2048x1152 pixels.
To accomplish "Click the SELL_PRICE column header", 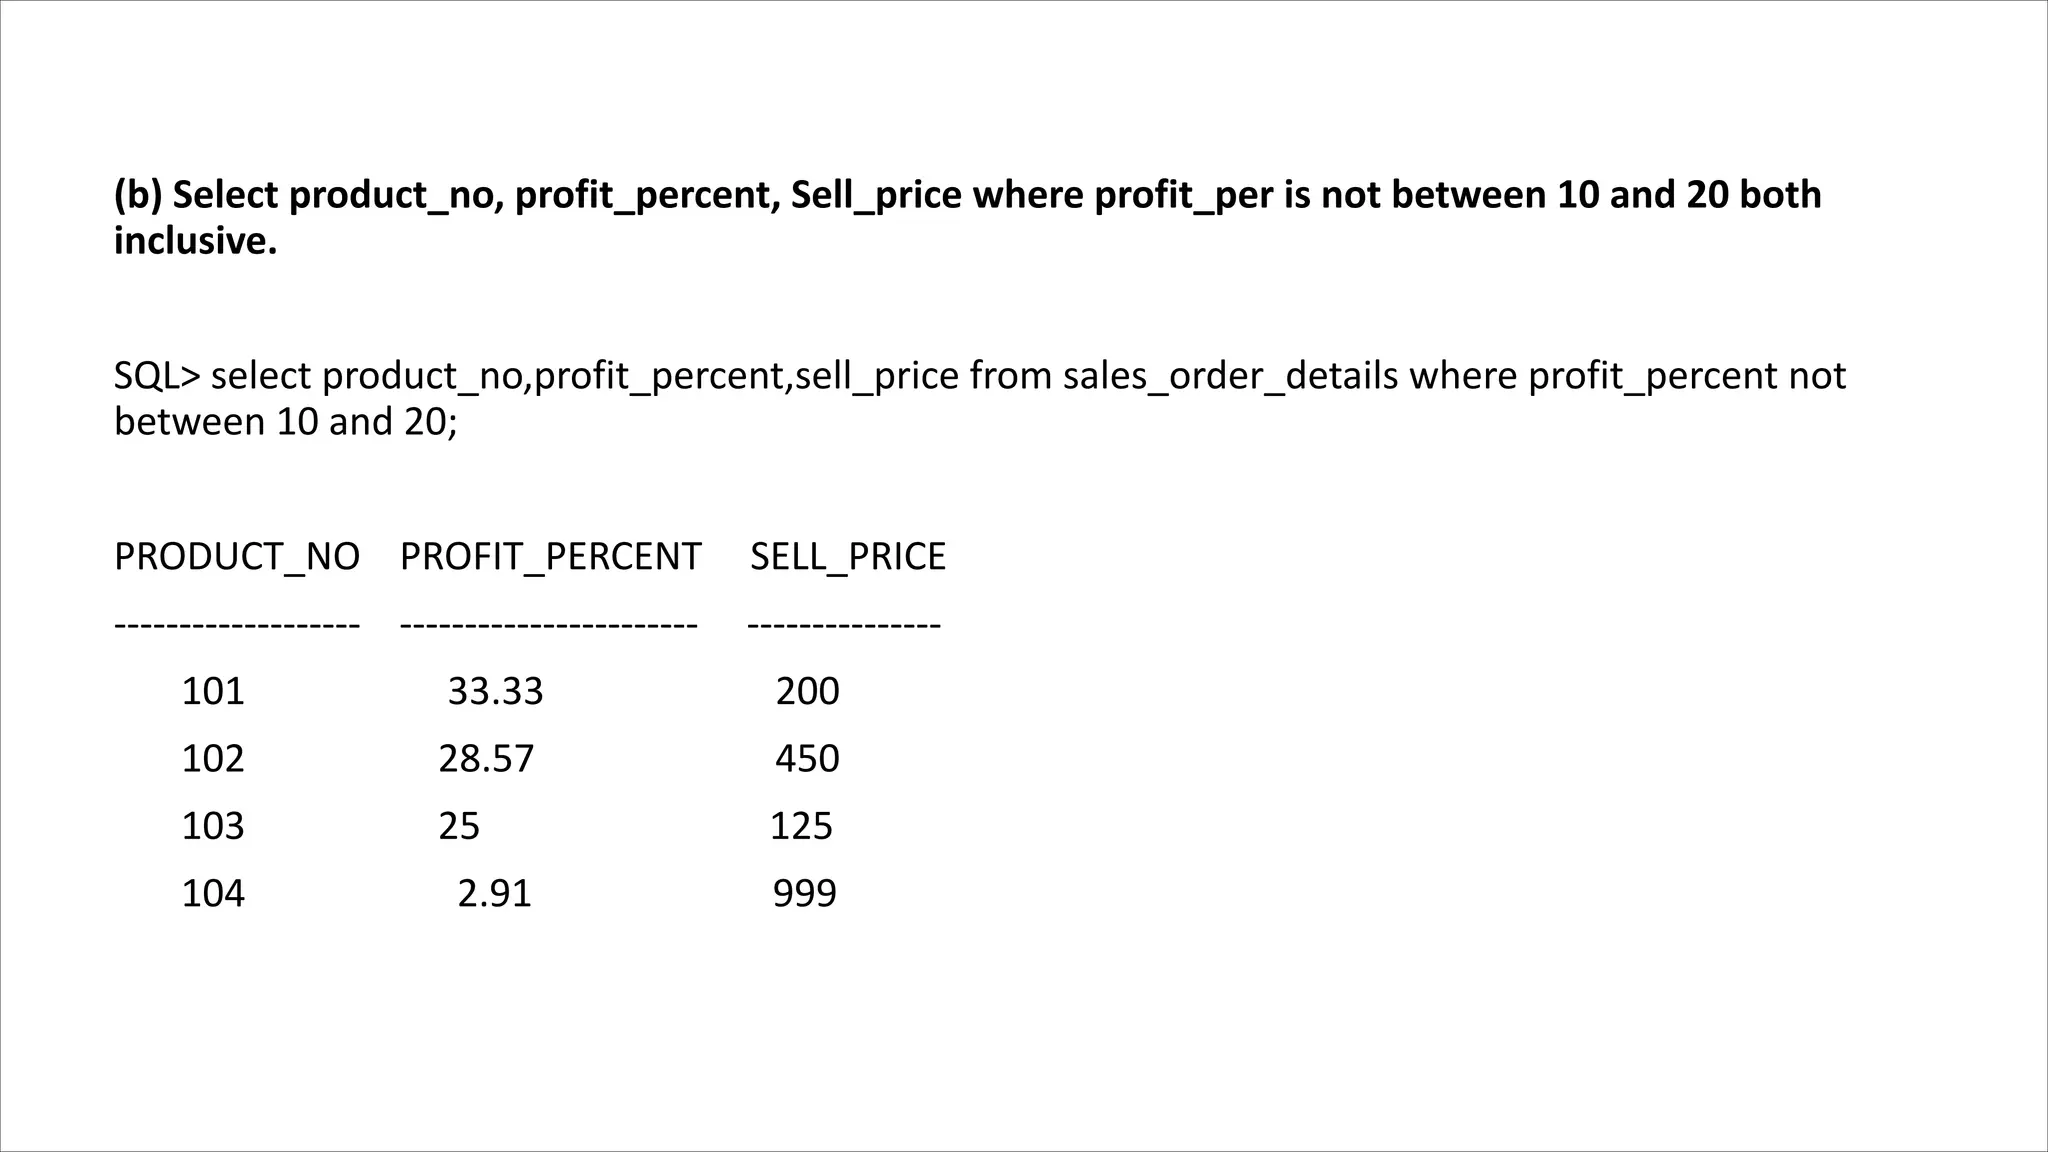I will tap(847, 557).
